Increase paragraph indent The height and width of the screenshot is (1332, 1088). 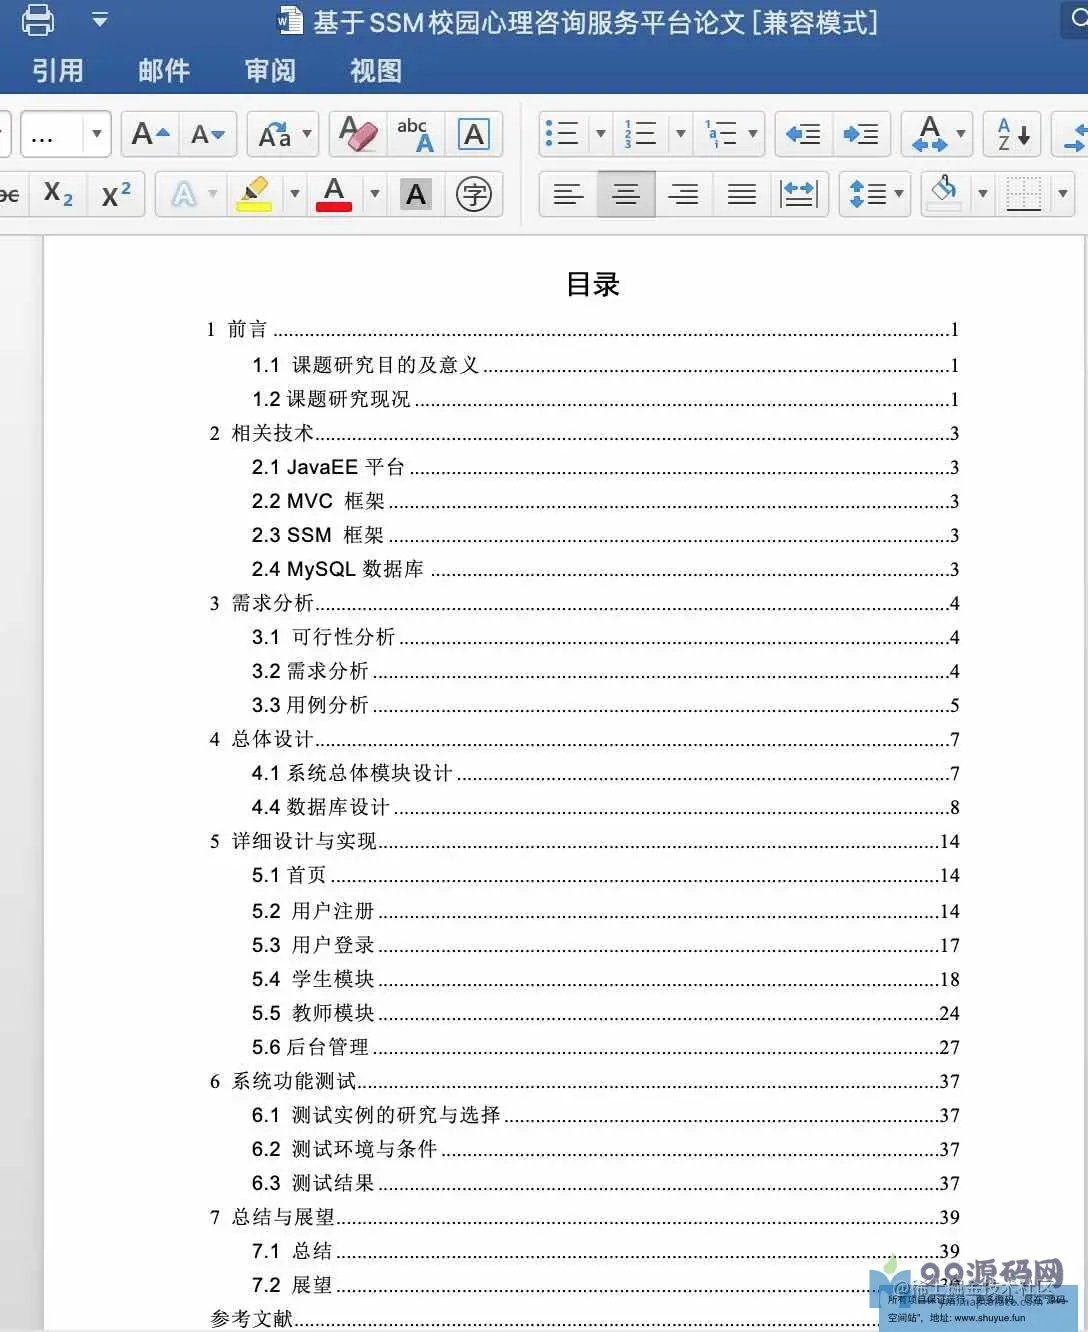tap(860, 134)
